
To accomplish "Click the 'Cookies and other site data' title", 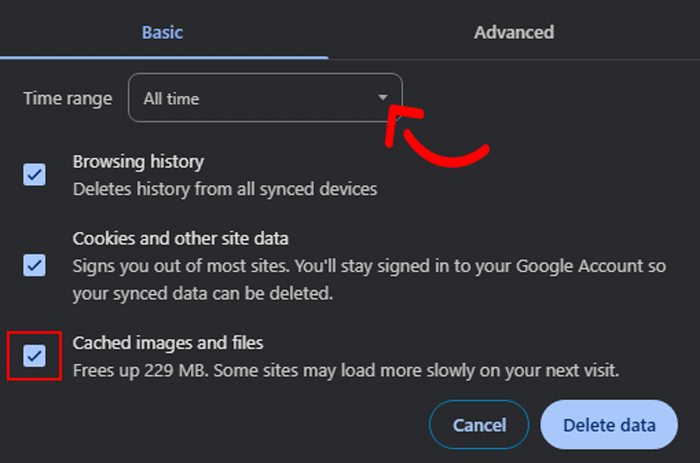I will pos(180,239).
